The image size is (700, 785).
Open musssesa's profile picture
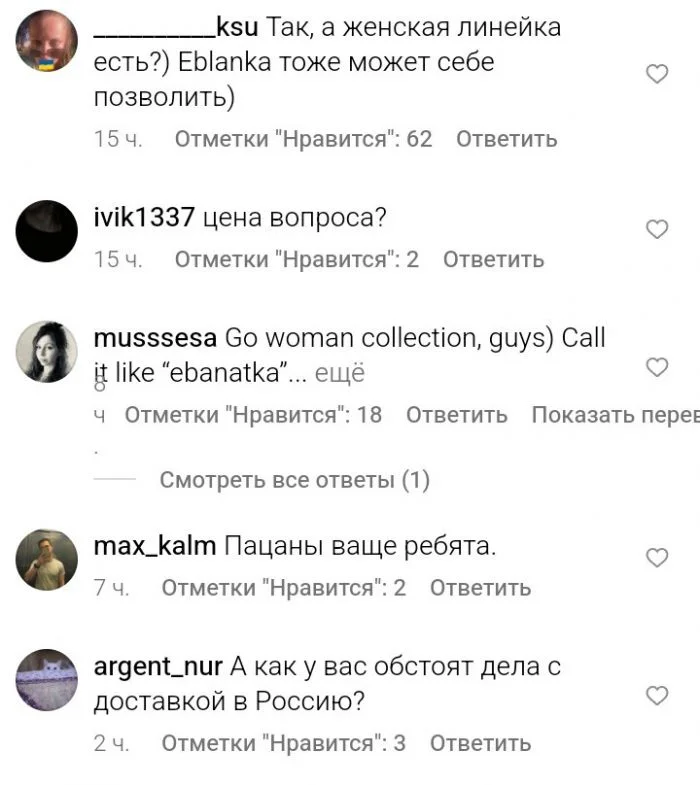[47, 351]
